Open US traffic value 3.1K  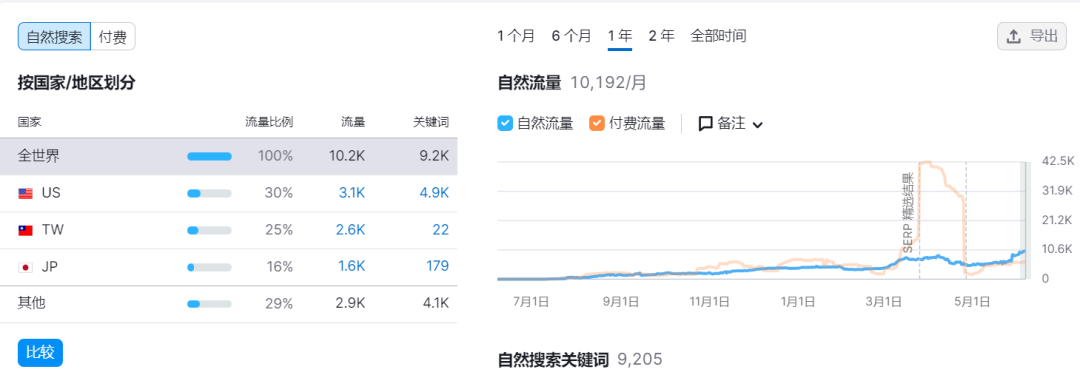(352, 193)
